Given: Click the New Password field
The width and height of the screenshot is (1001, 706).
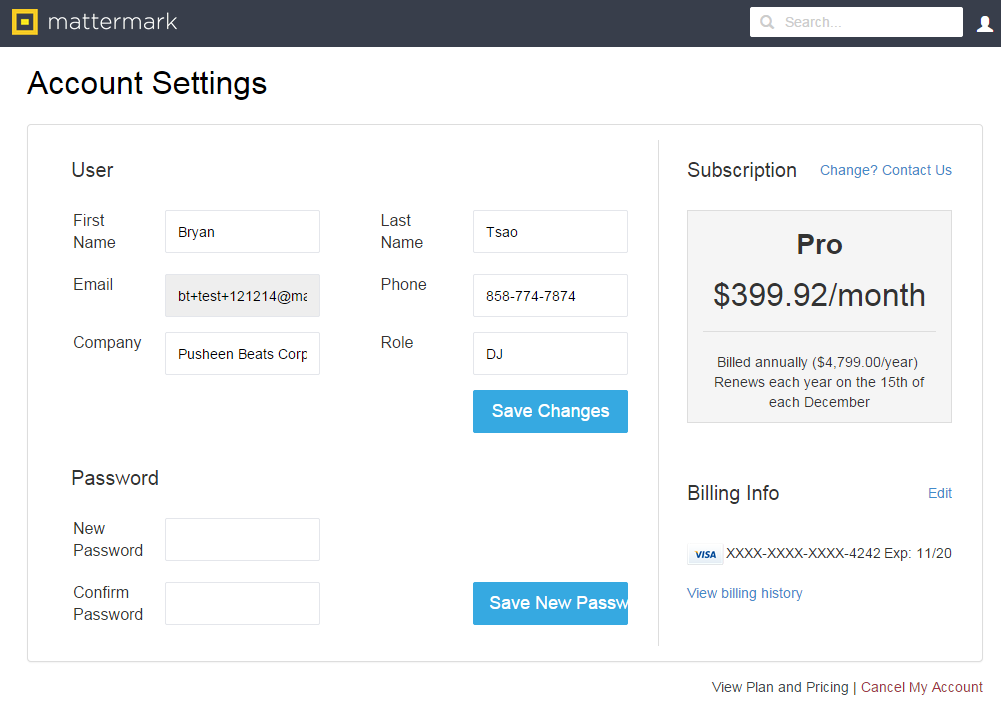Looking at the screenshot, I should coord(243,539).
